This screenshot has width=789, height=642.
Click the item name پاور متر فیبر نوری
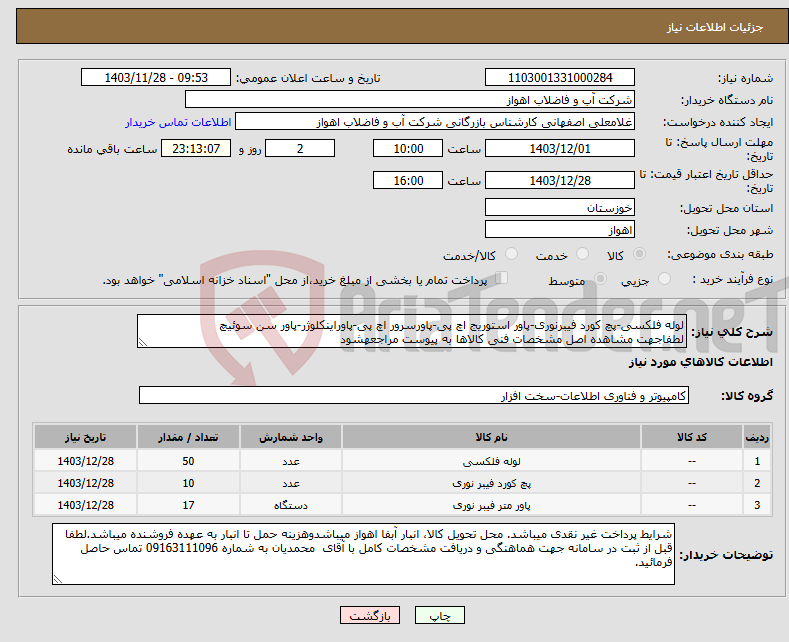[491, 505]
